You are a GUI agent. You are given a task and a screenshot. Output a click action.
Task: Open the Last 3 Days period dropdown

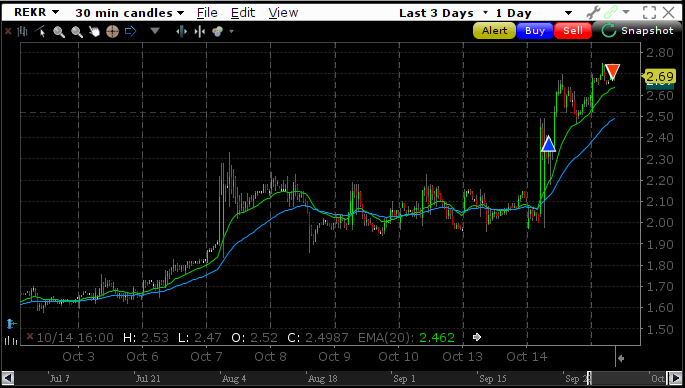click(x=444, y=13)
